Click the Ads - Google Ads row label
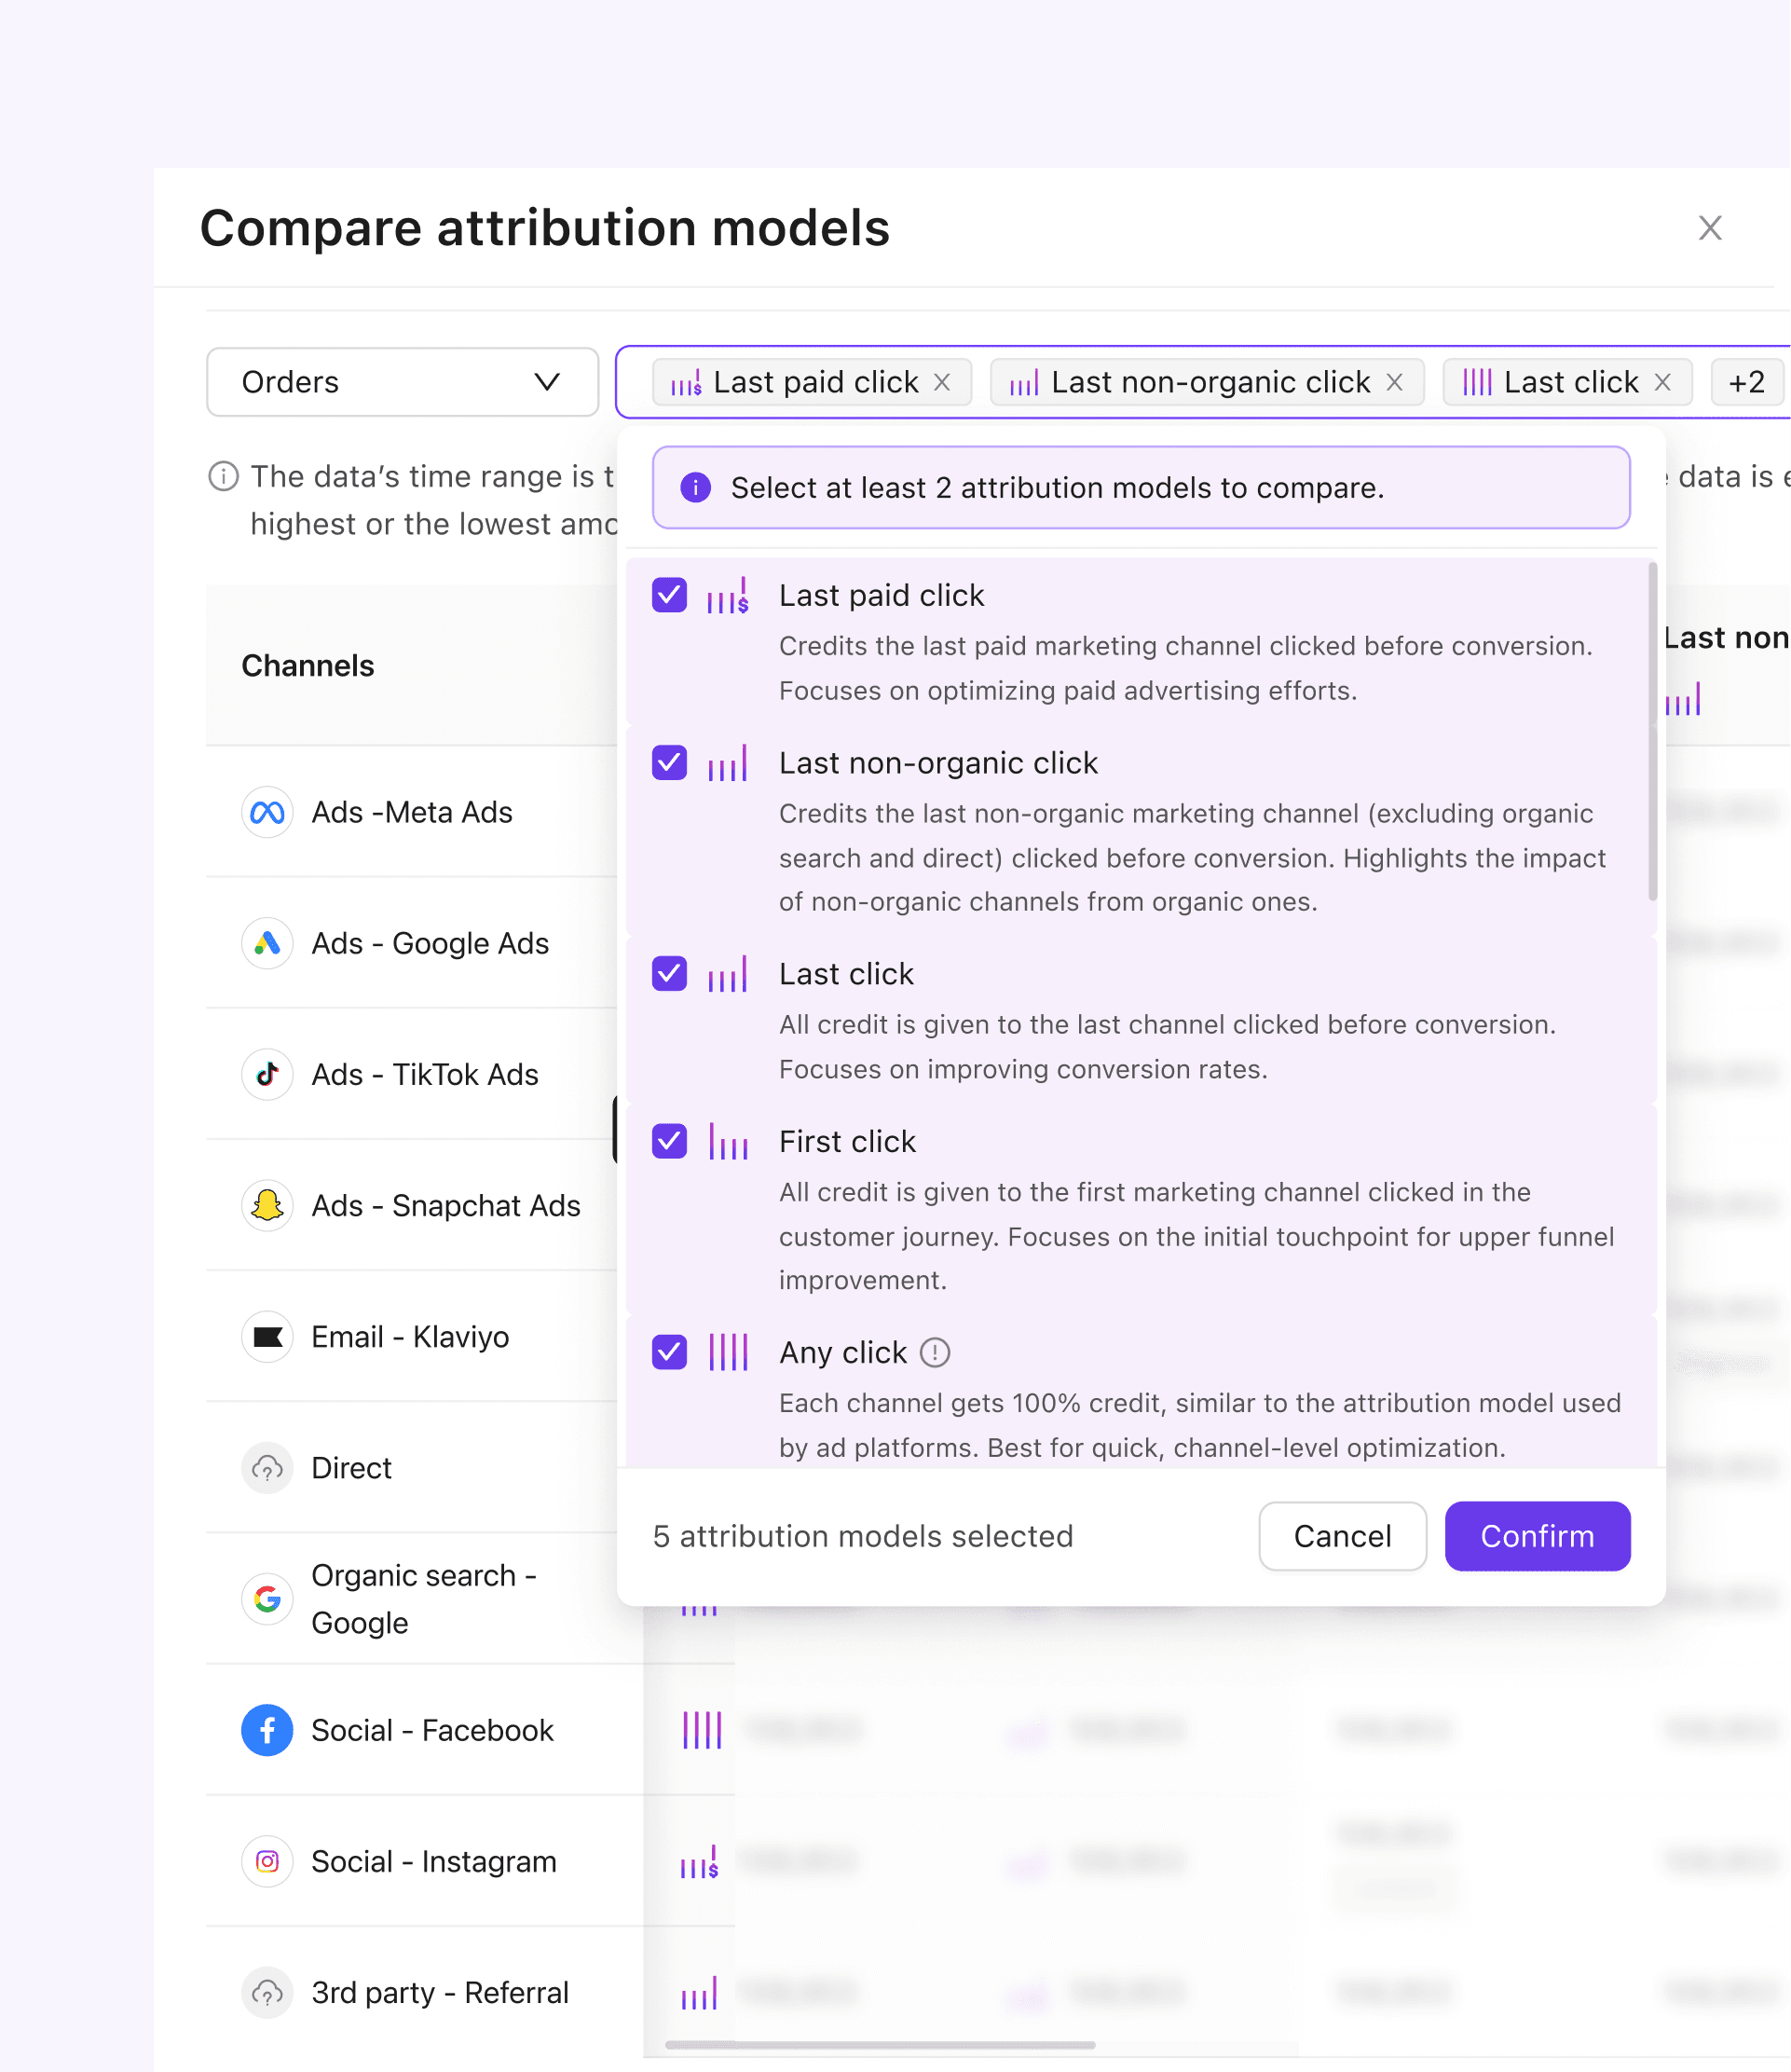Viewport: 1791px width, 2072px height. [430, 943]
